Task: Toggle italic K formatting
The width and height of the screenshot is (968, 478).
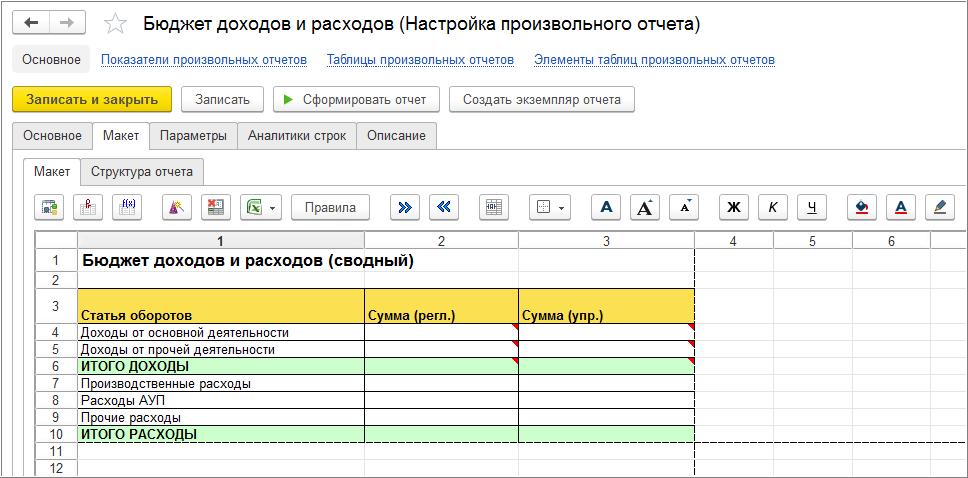Action: 773,208
